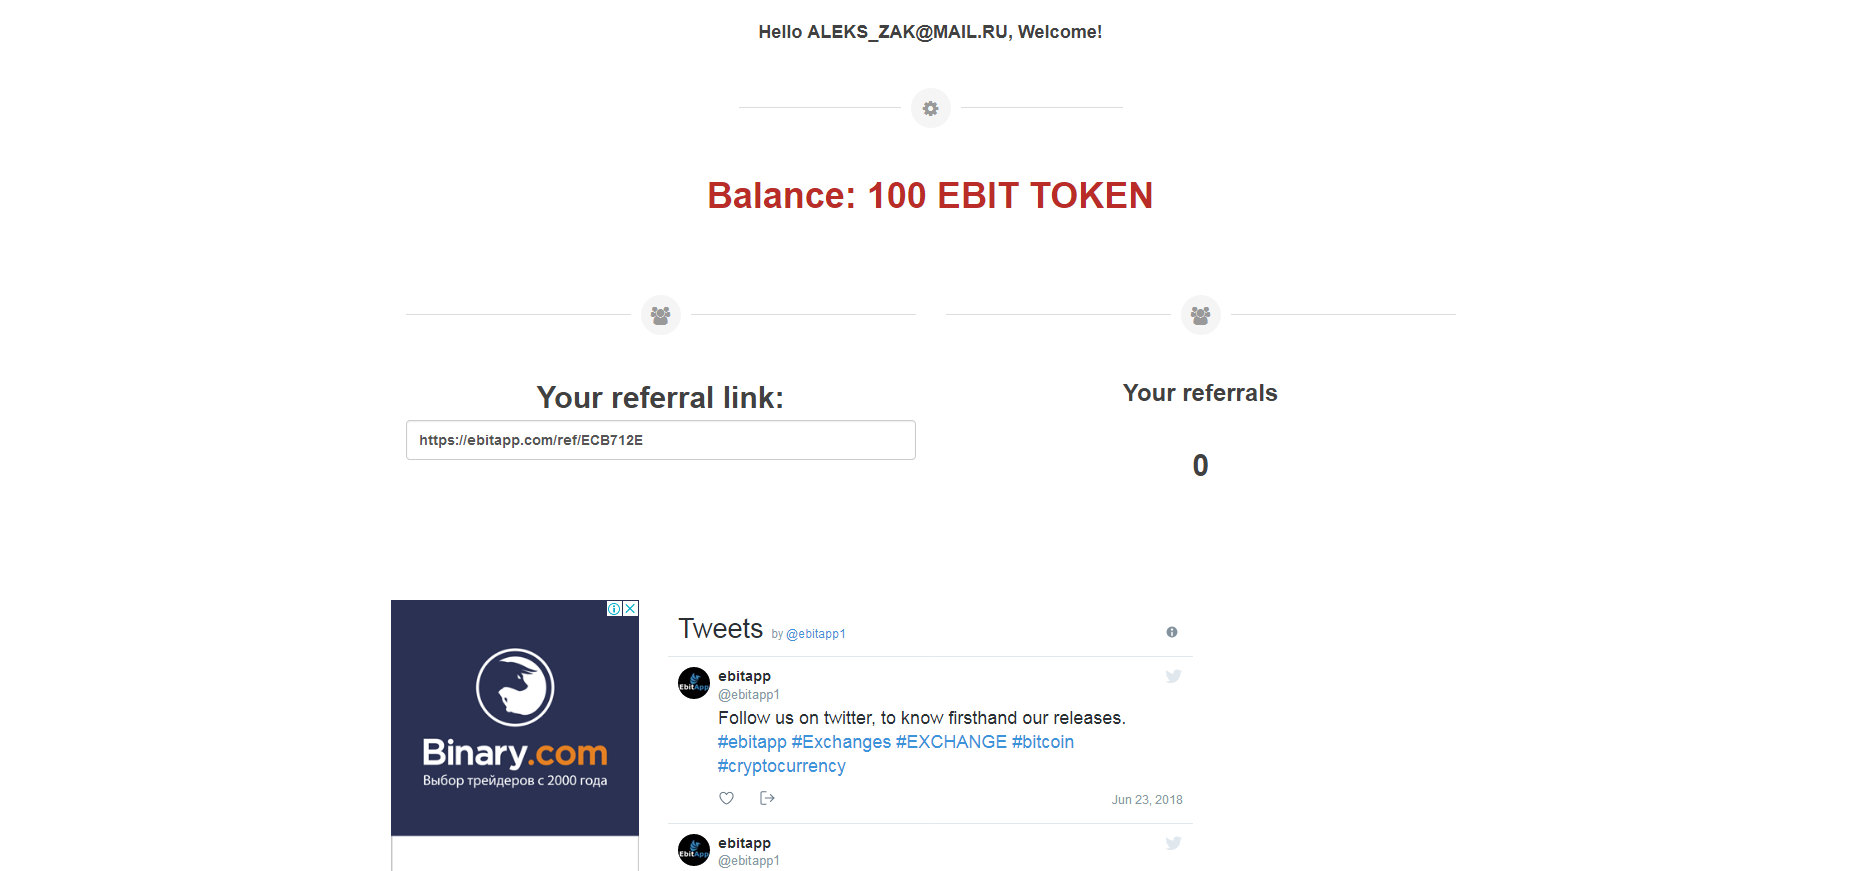Click the Twitter info icon in the Tweets header

point(1172,632)
